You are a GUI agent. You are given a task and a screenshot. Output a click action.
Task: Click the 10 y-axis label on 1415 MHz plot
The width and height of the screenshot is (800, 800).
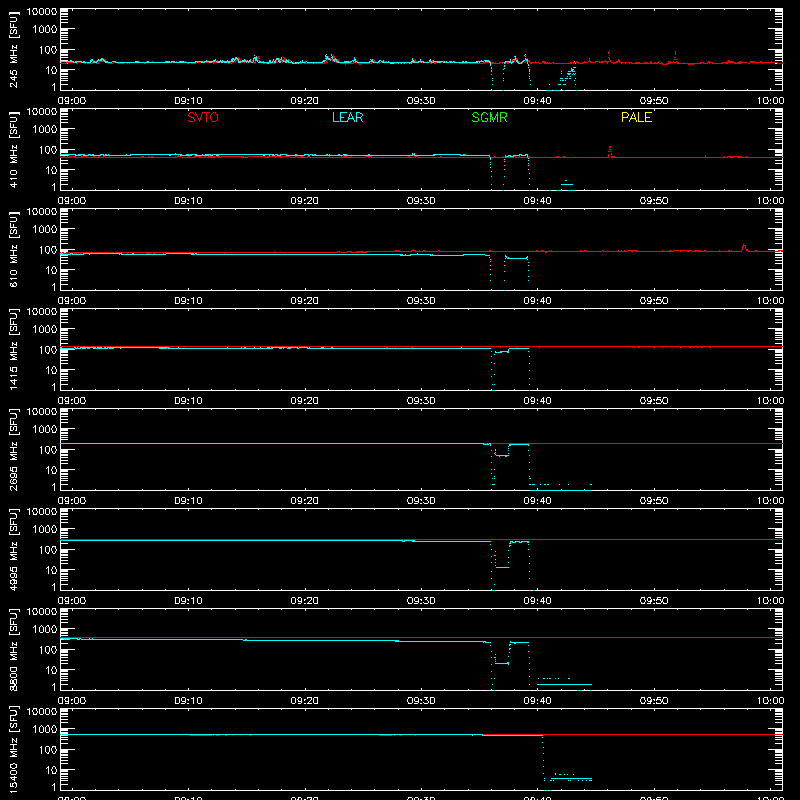click(51, 370)
